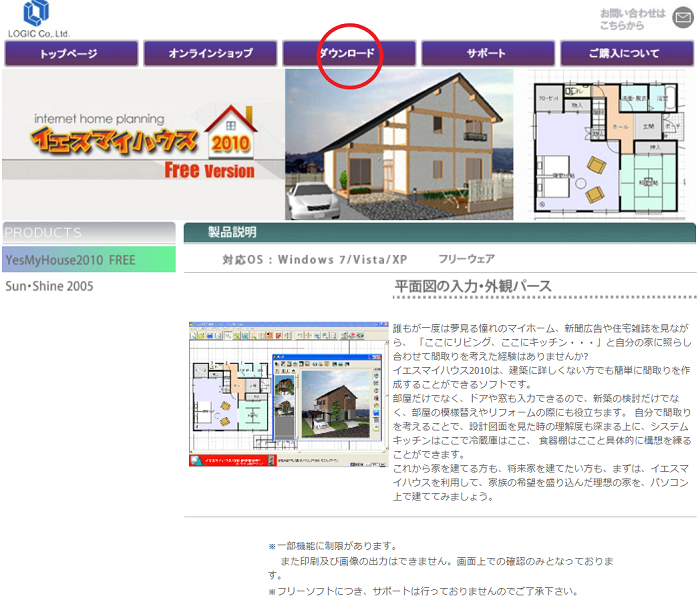
Task: Open the ご購入について menu
Action: pyautogui.click(x=627, y=54)
